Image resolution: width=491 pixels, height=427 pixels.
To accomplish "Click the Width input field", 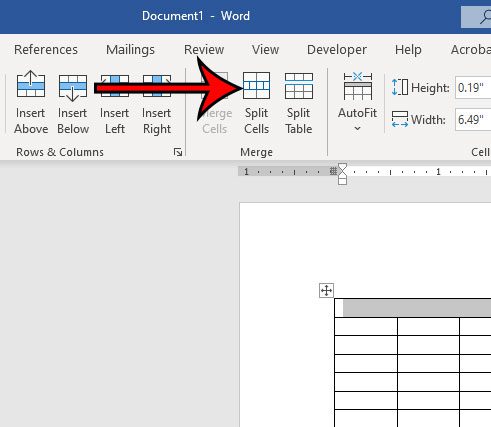I will click(x=473, y=119).
